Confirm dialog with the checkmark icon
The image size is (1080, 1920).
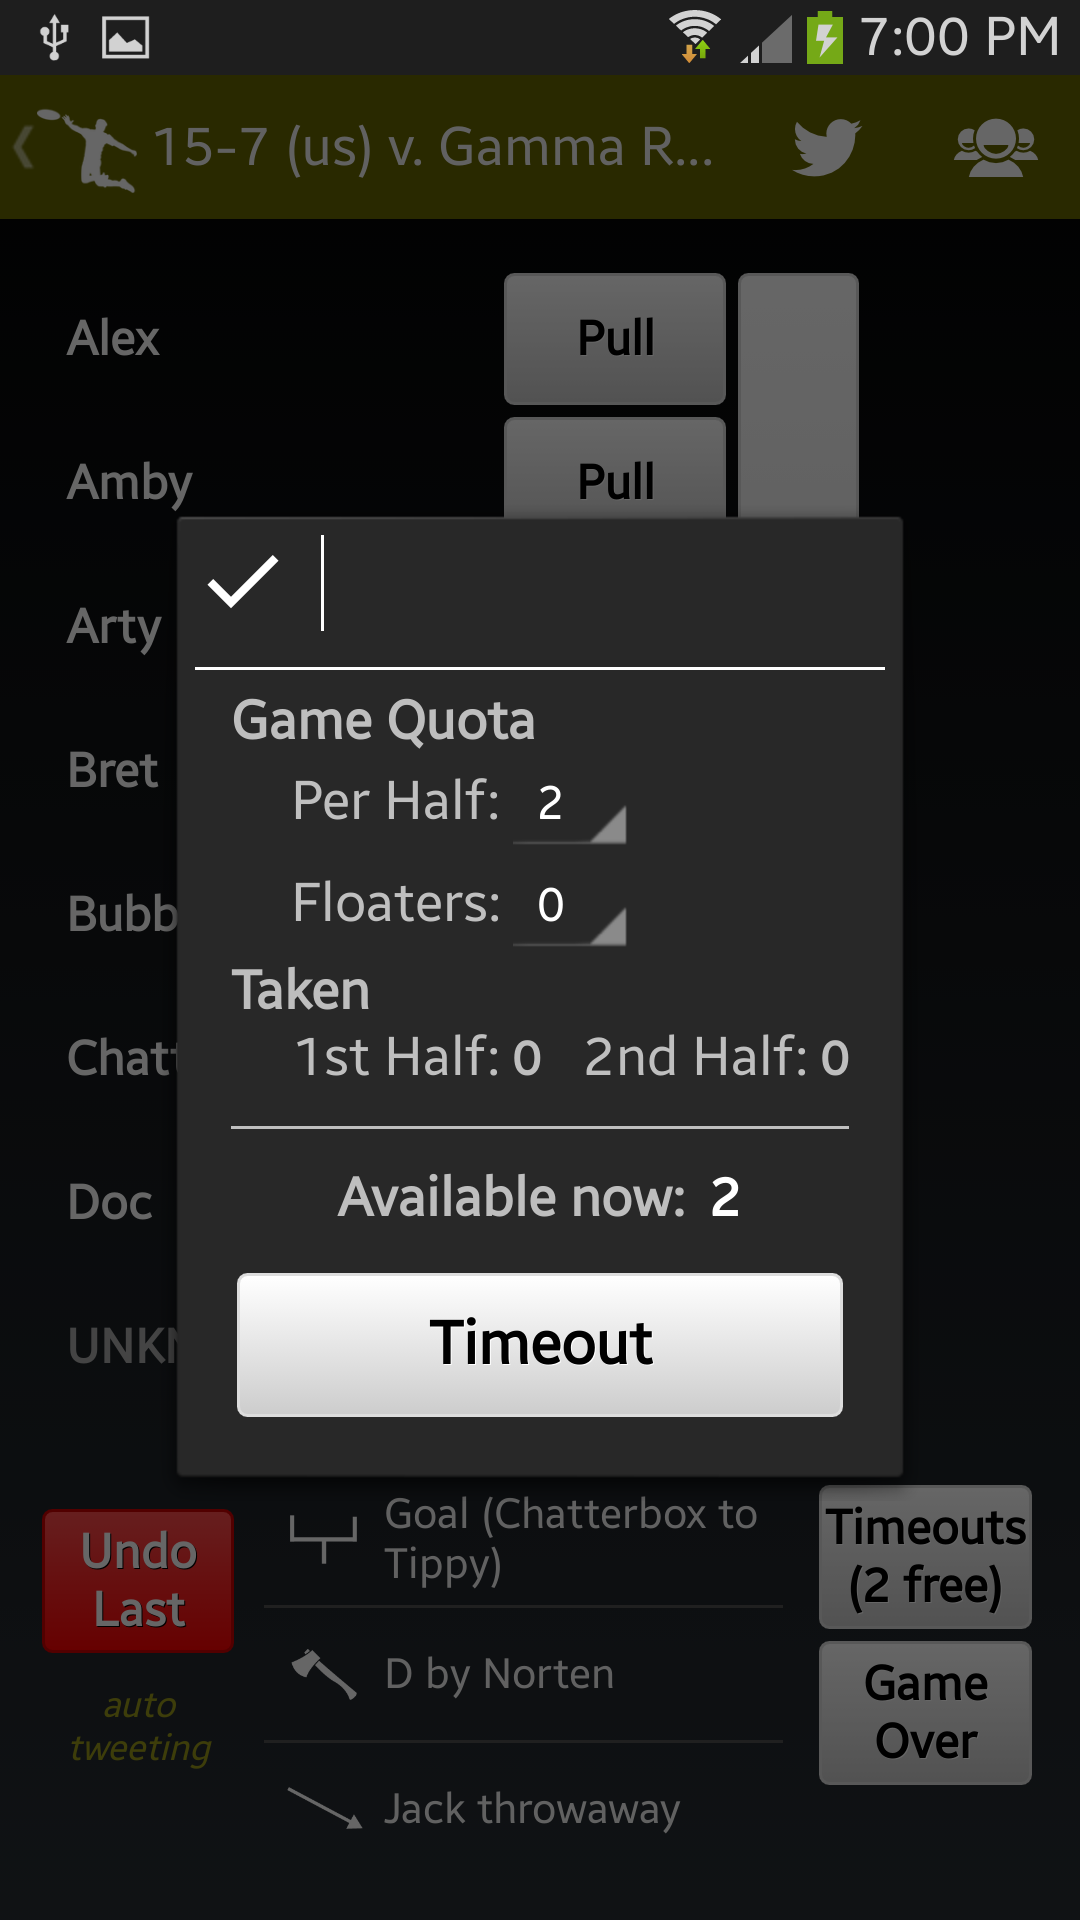tap(243, 583)
